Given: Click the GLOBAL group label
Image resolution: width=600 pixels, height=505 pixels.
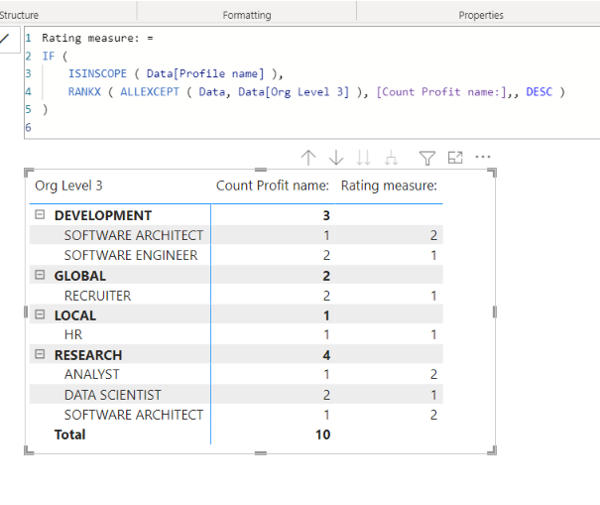Looking at the screenshot, I should pyautogui.click(x=80, y=276).
